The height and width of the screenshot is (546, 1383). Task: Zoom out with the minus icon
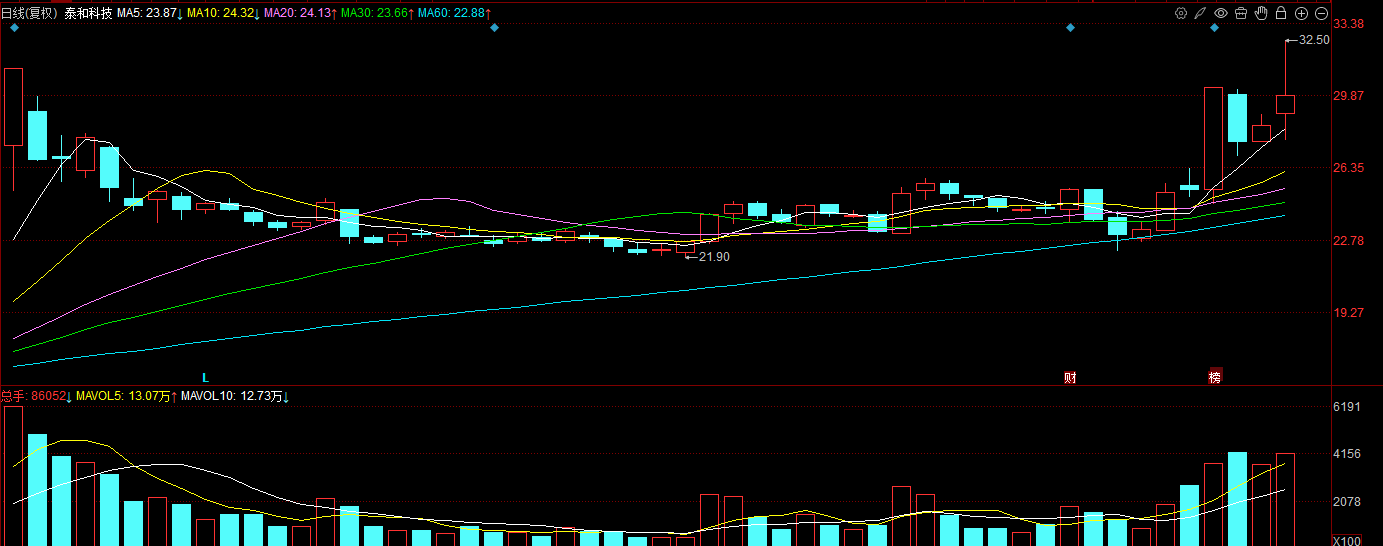pyautogui.click(x=1321, y=13)
